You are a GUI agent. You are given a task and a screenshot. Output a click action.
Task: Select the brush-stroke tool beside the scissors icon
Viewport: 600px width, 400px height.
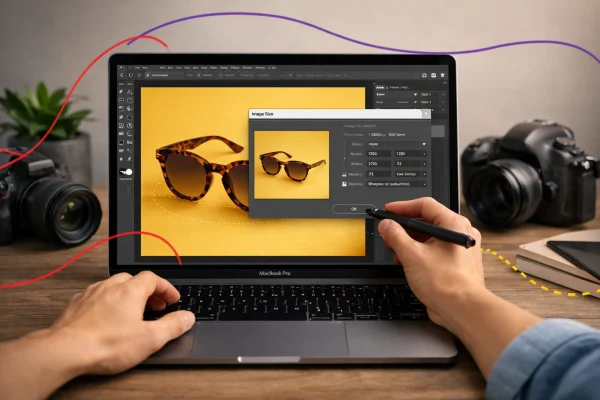click(121, 92)
